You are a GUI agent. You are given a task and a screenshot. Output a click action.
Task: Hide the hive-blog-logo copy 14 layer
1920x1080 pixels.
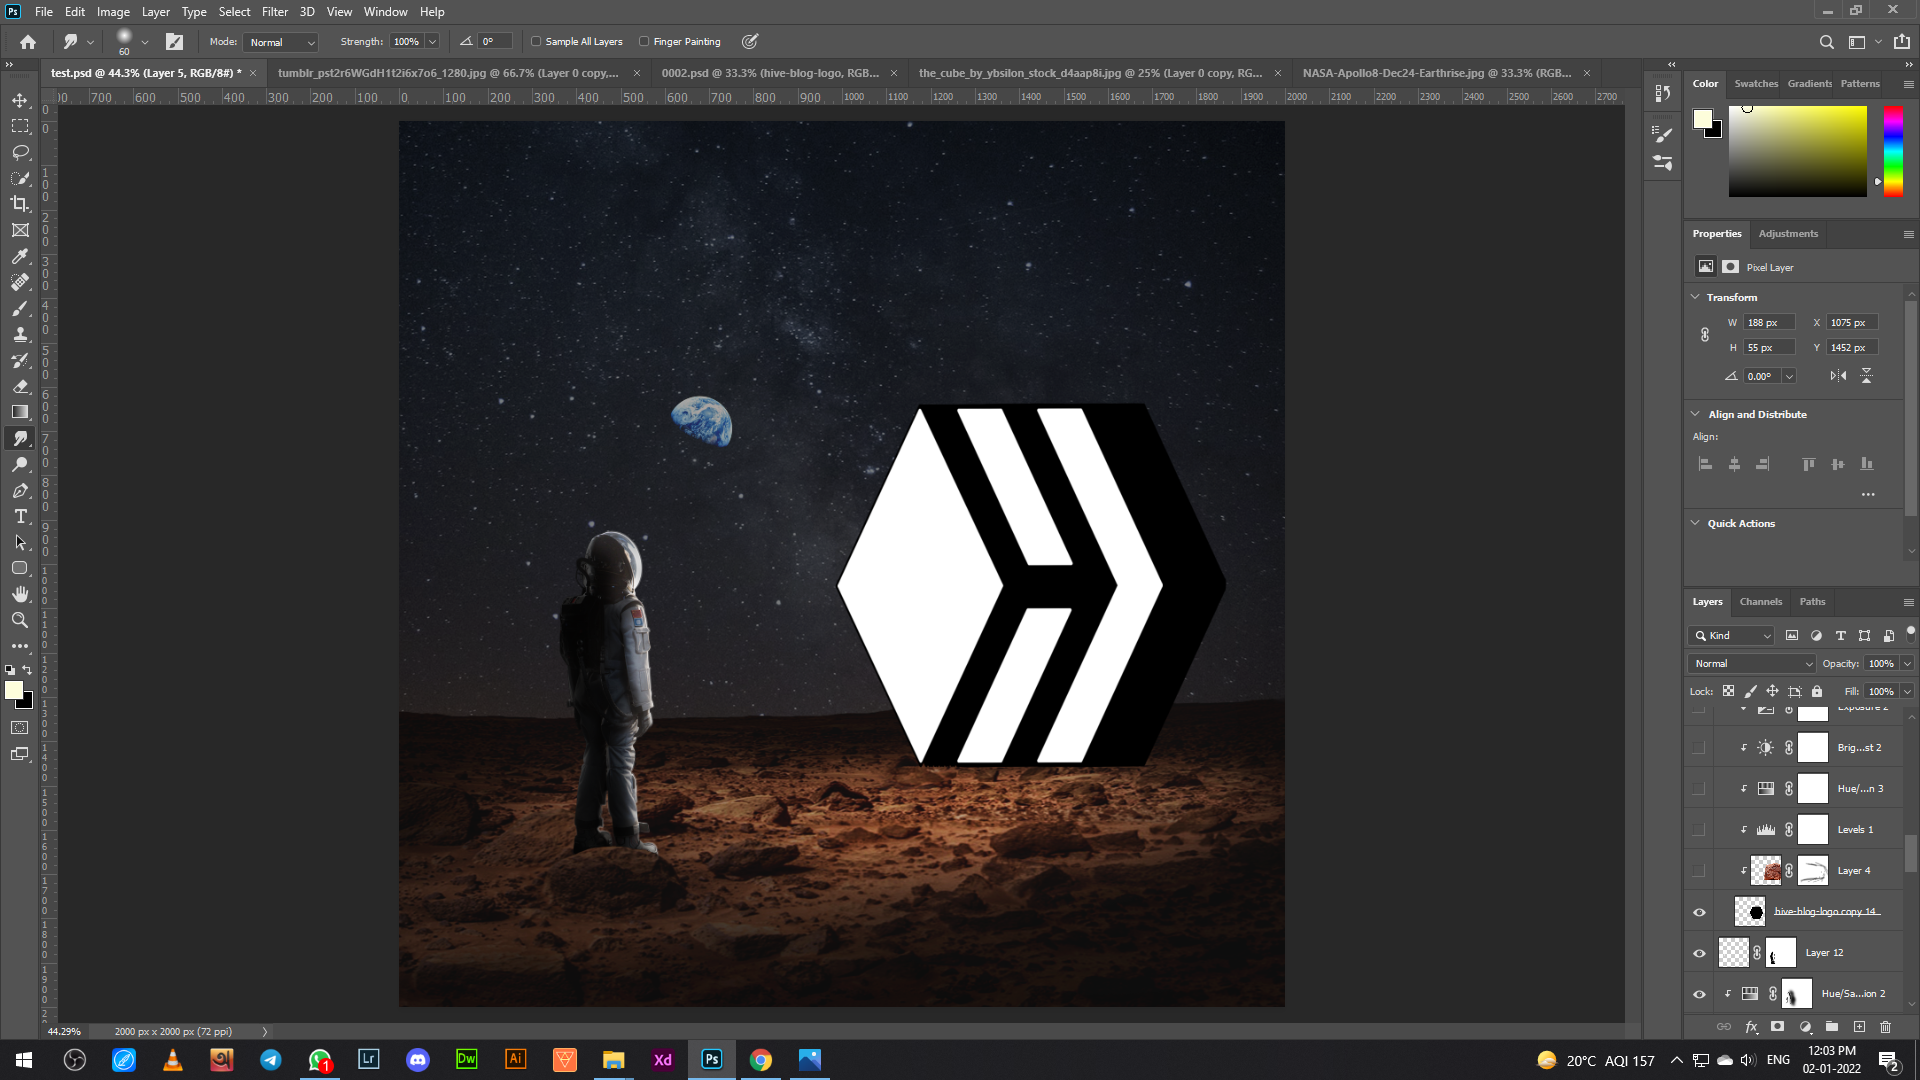click(1699, 912)
